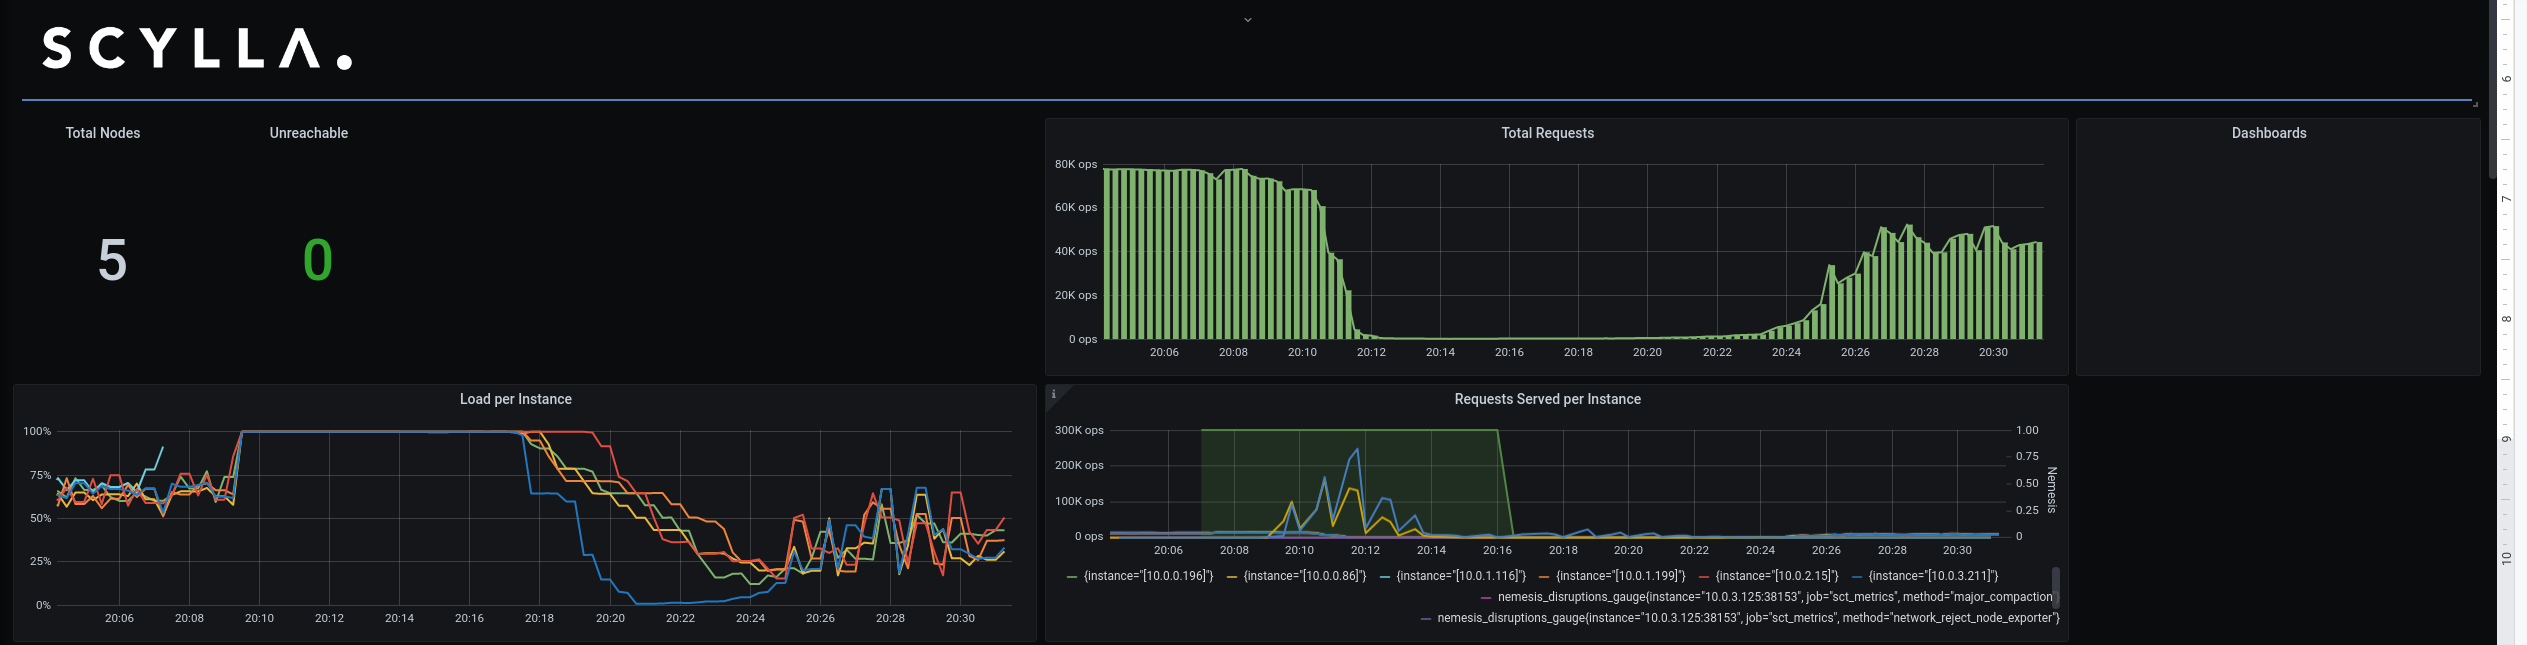Click the panel resize handle under header line

click(2475, 104)
